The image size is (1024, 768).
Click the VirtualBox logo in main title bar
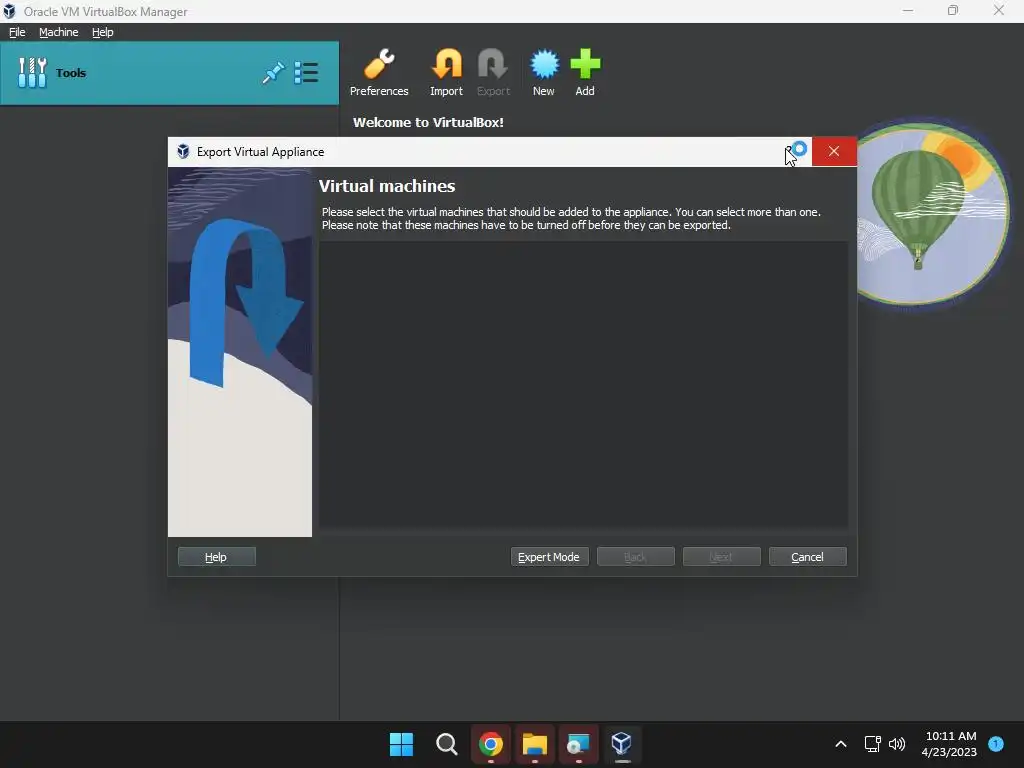tap(9, 11)
